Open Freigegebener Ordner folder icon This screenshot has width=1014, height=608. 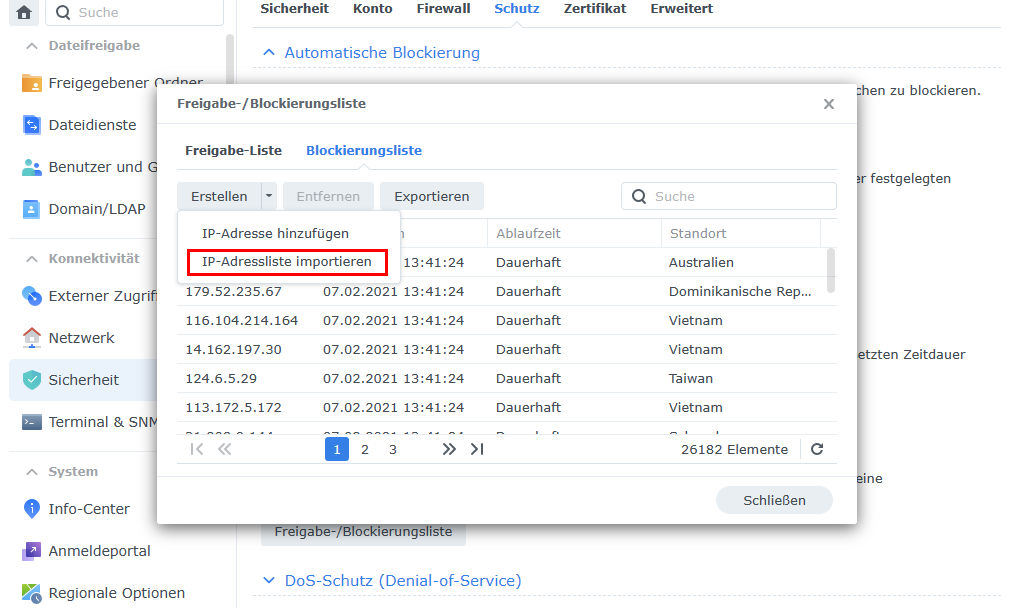tap(32, 83)
